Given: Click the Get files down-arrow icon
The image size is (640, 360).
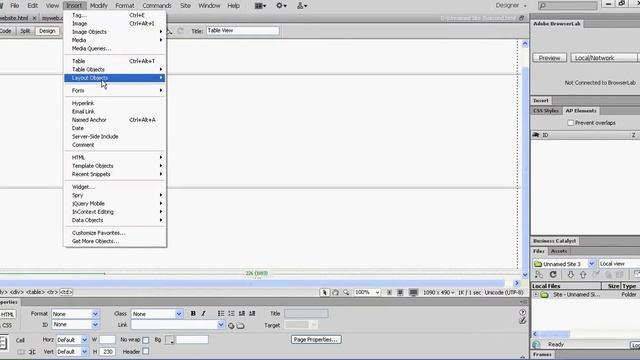Looking at the screenshot, I should click(x=571, y=275).
